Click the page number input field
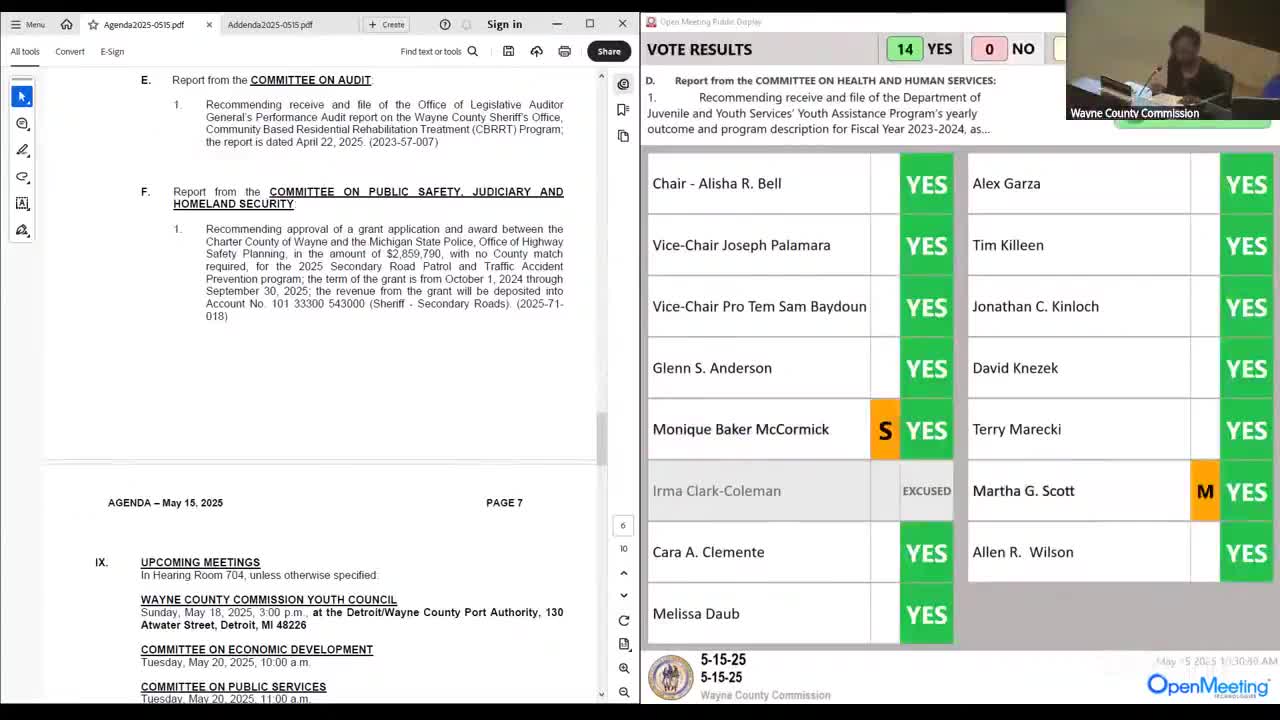The width and height of the screenshot is (1280, 720). coord(623,525)
